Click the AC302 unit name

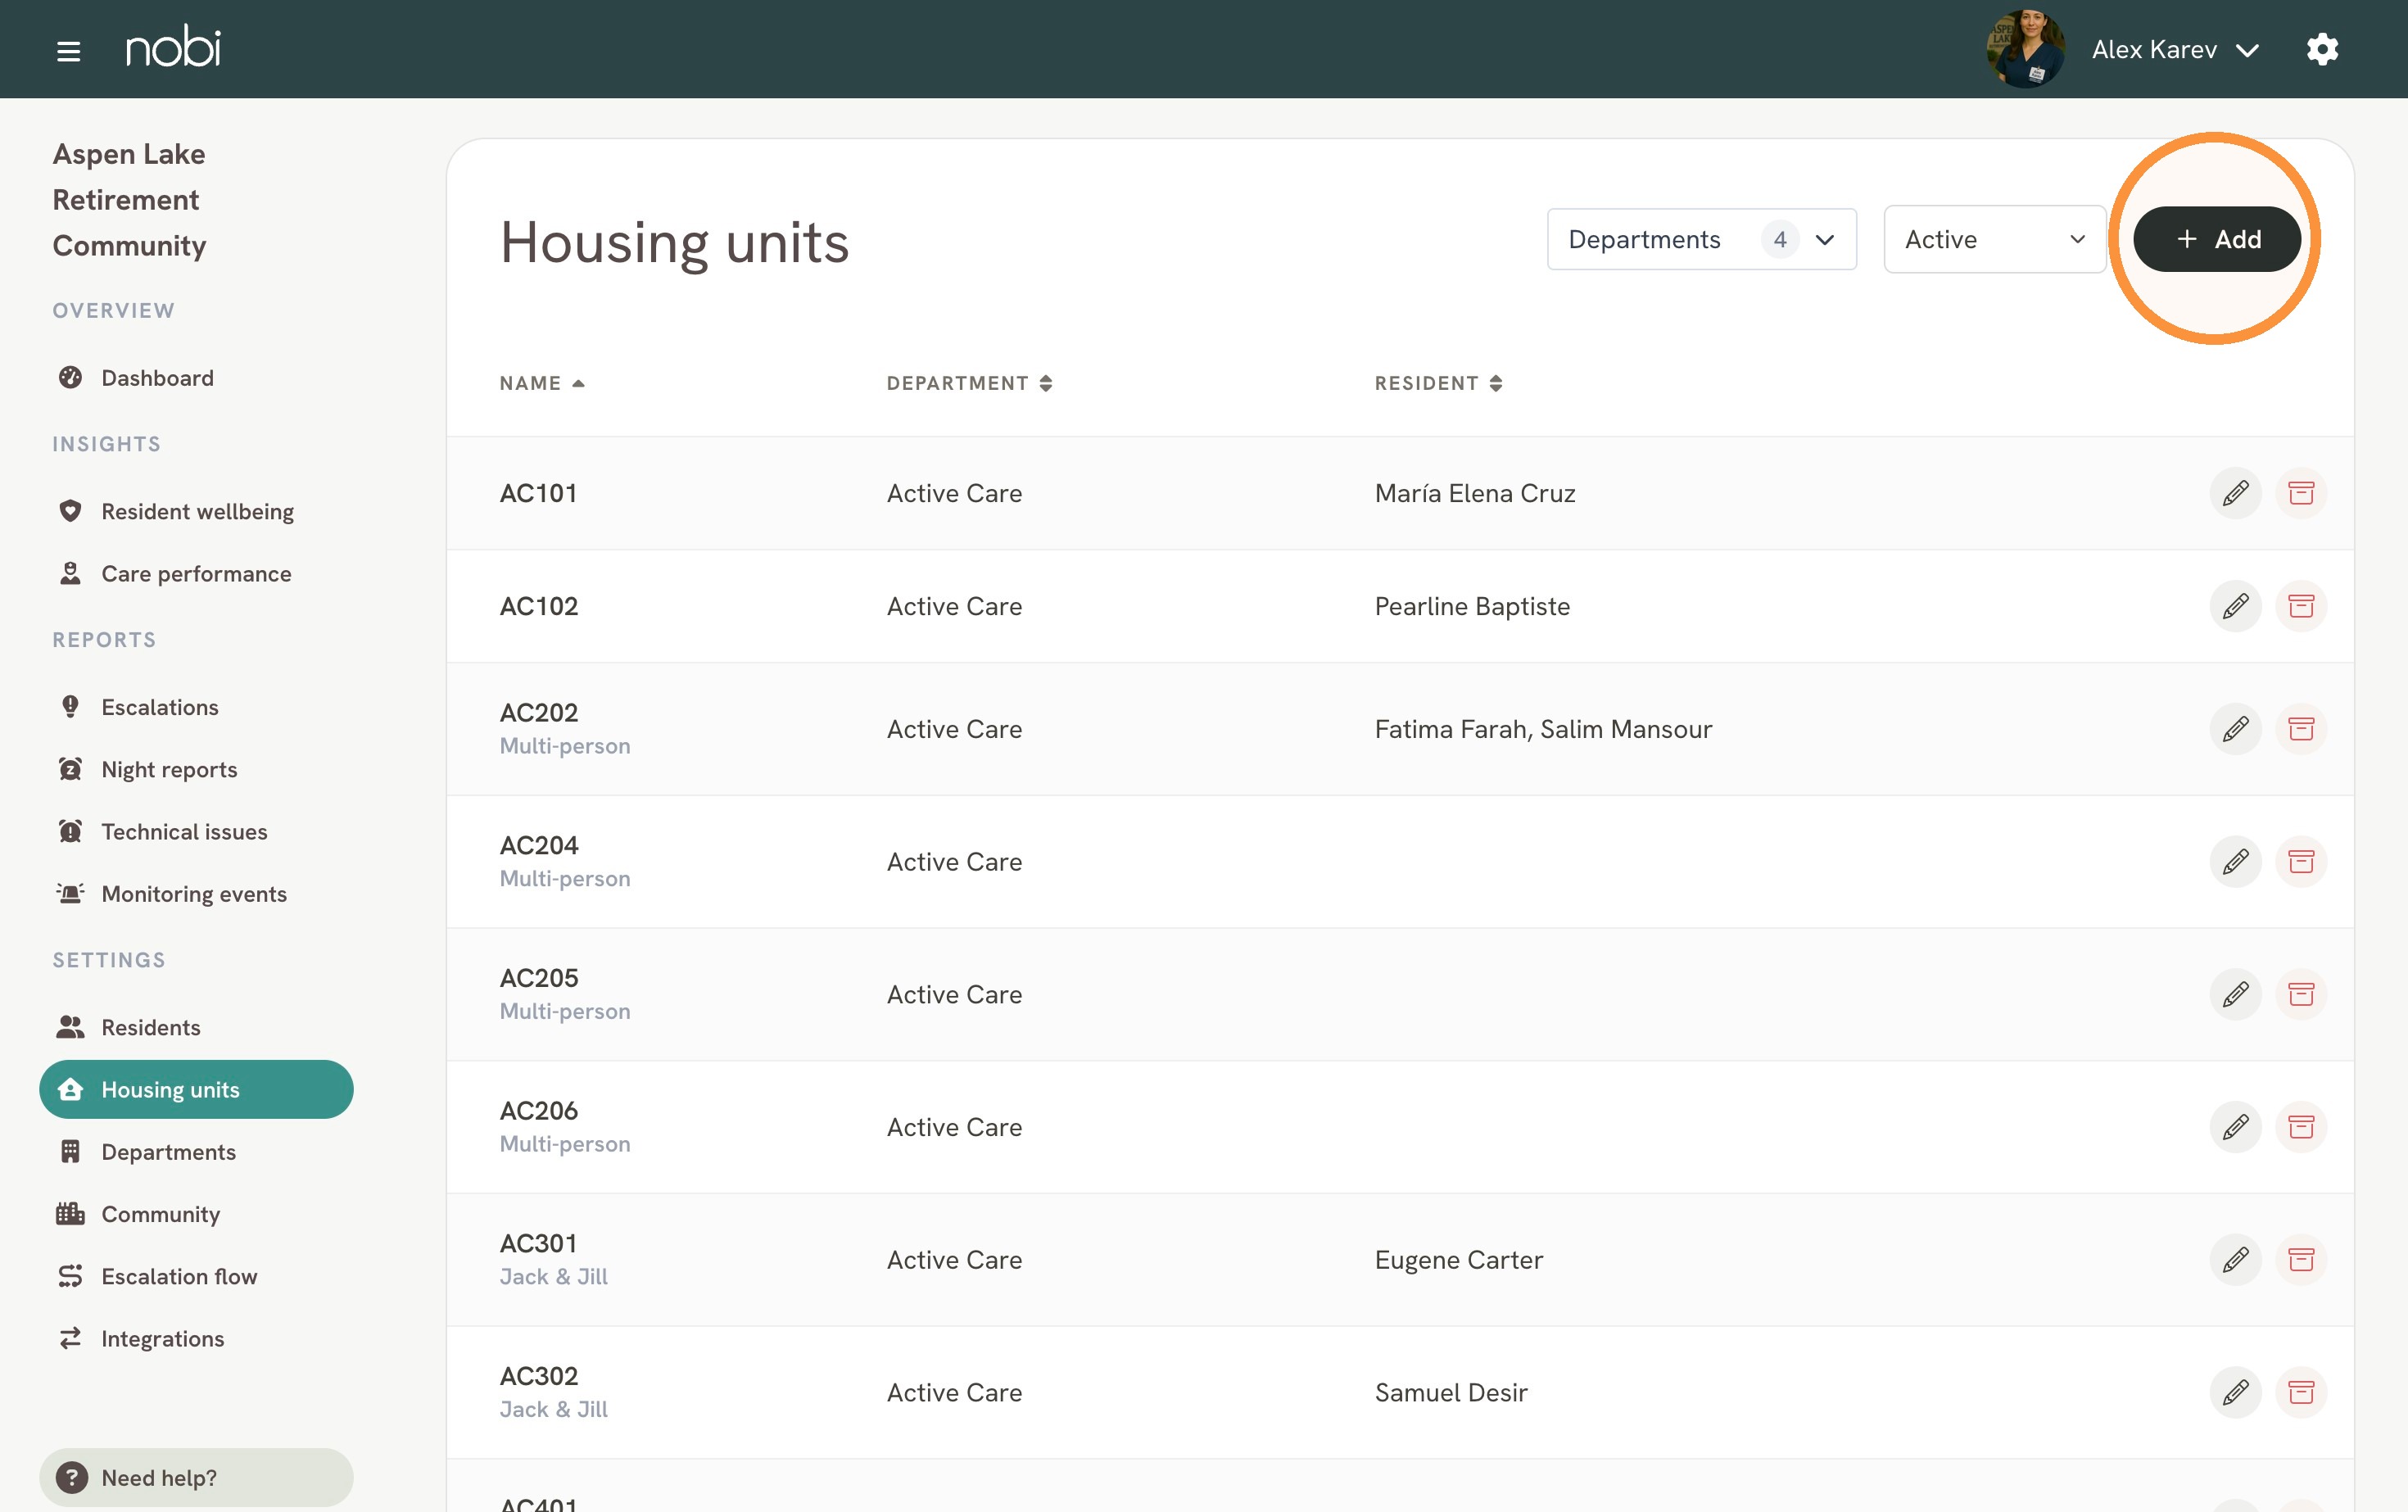[x=539, y=1376]
